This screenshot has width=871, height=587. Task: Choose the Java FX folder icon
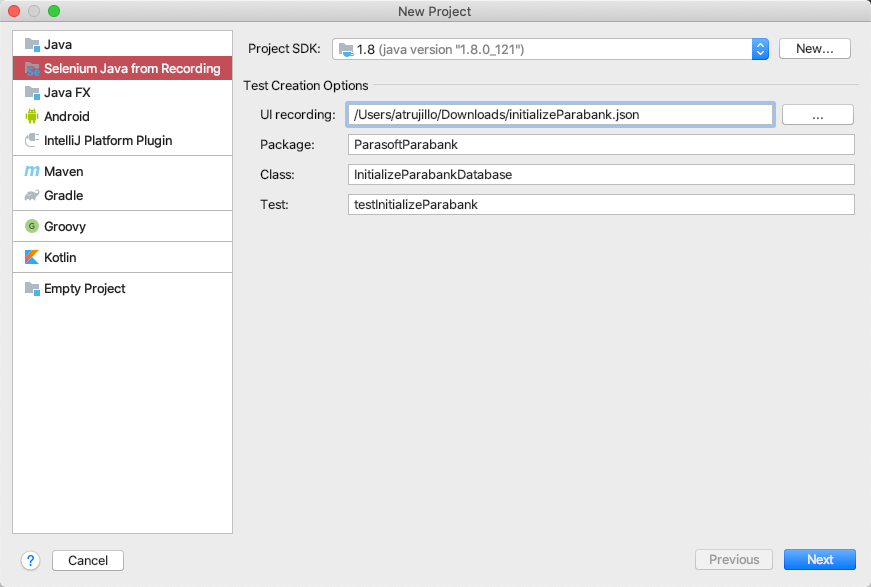32,93
